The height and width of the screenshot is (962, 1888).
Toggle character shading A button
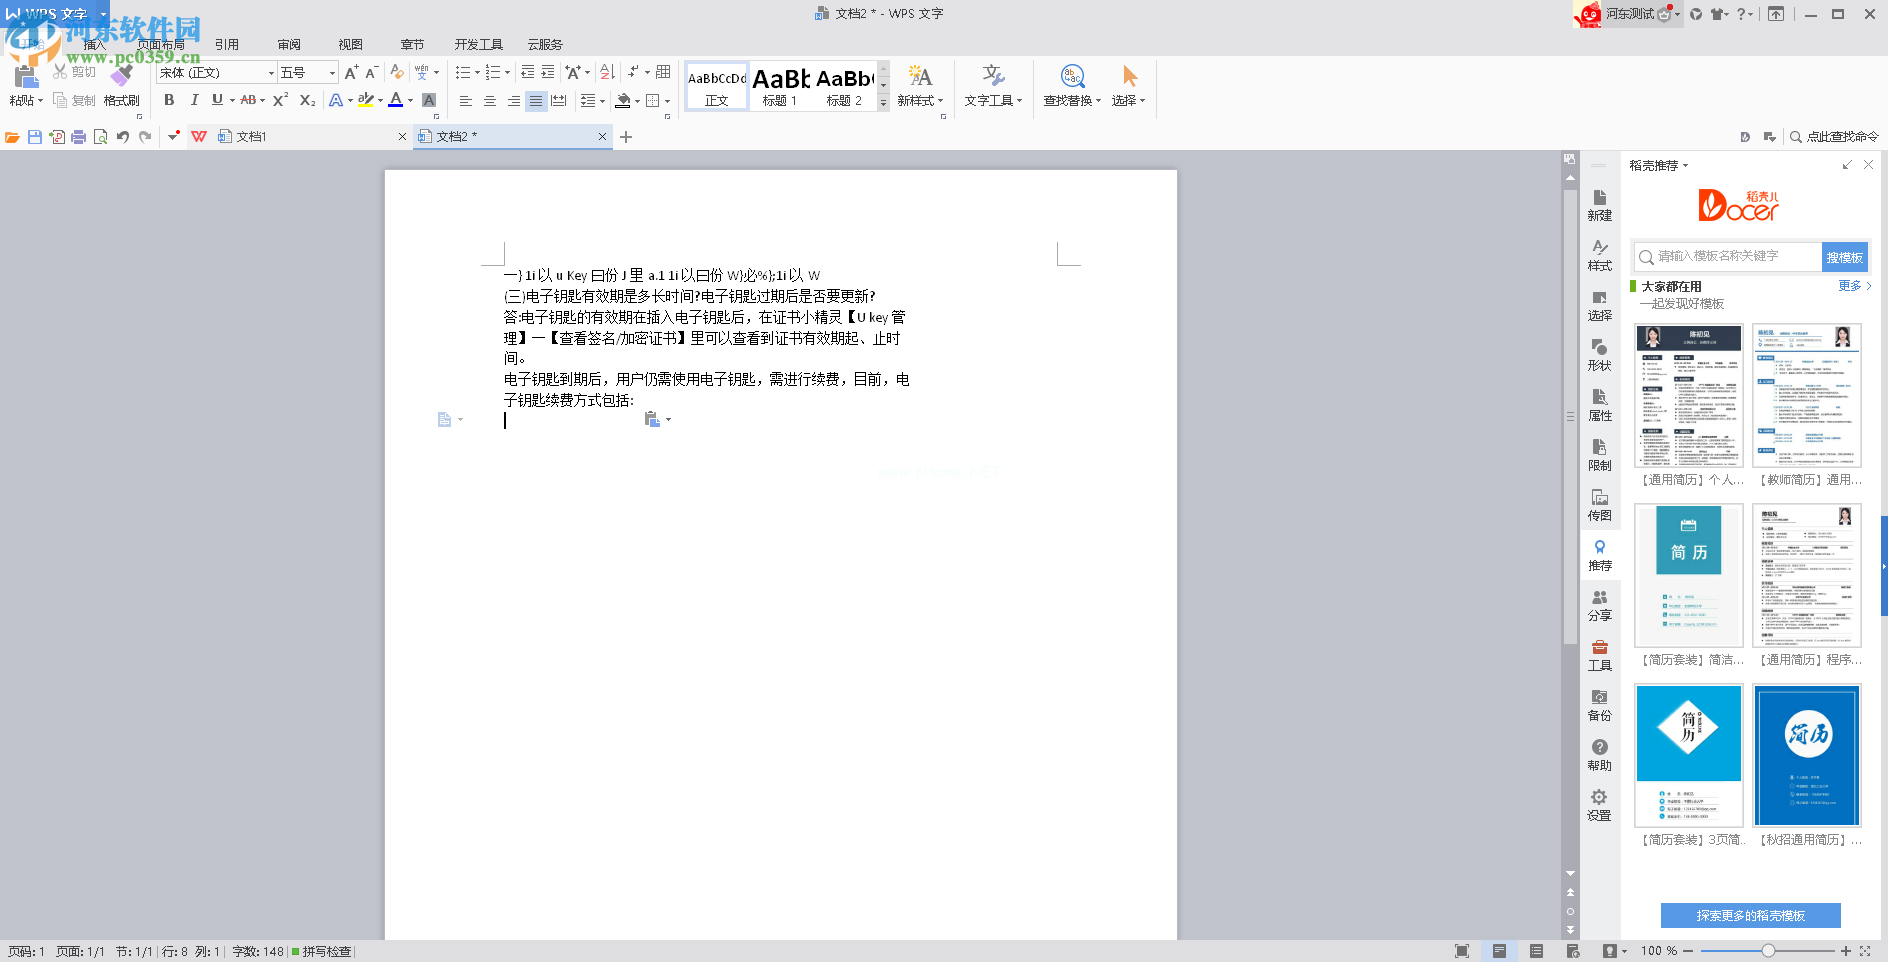click(x=429, y=100)
